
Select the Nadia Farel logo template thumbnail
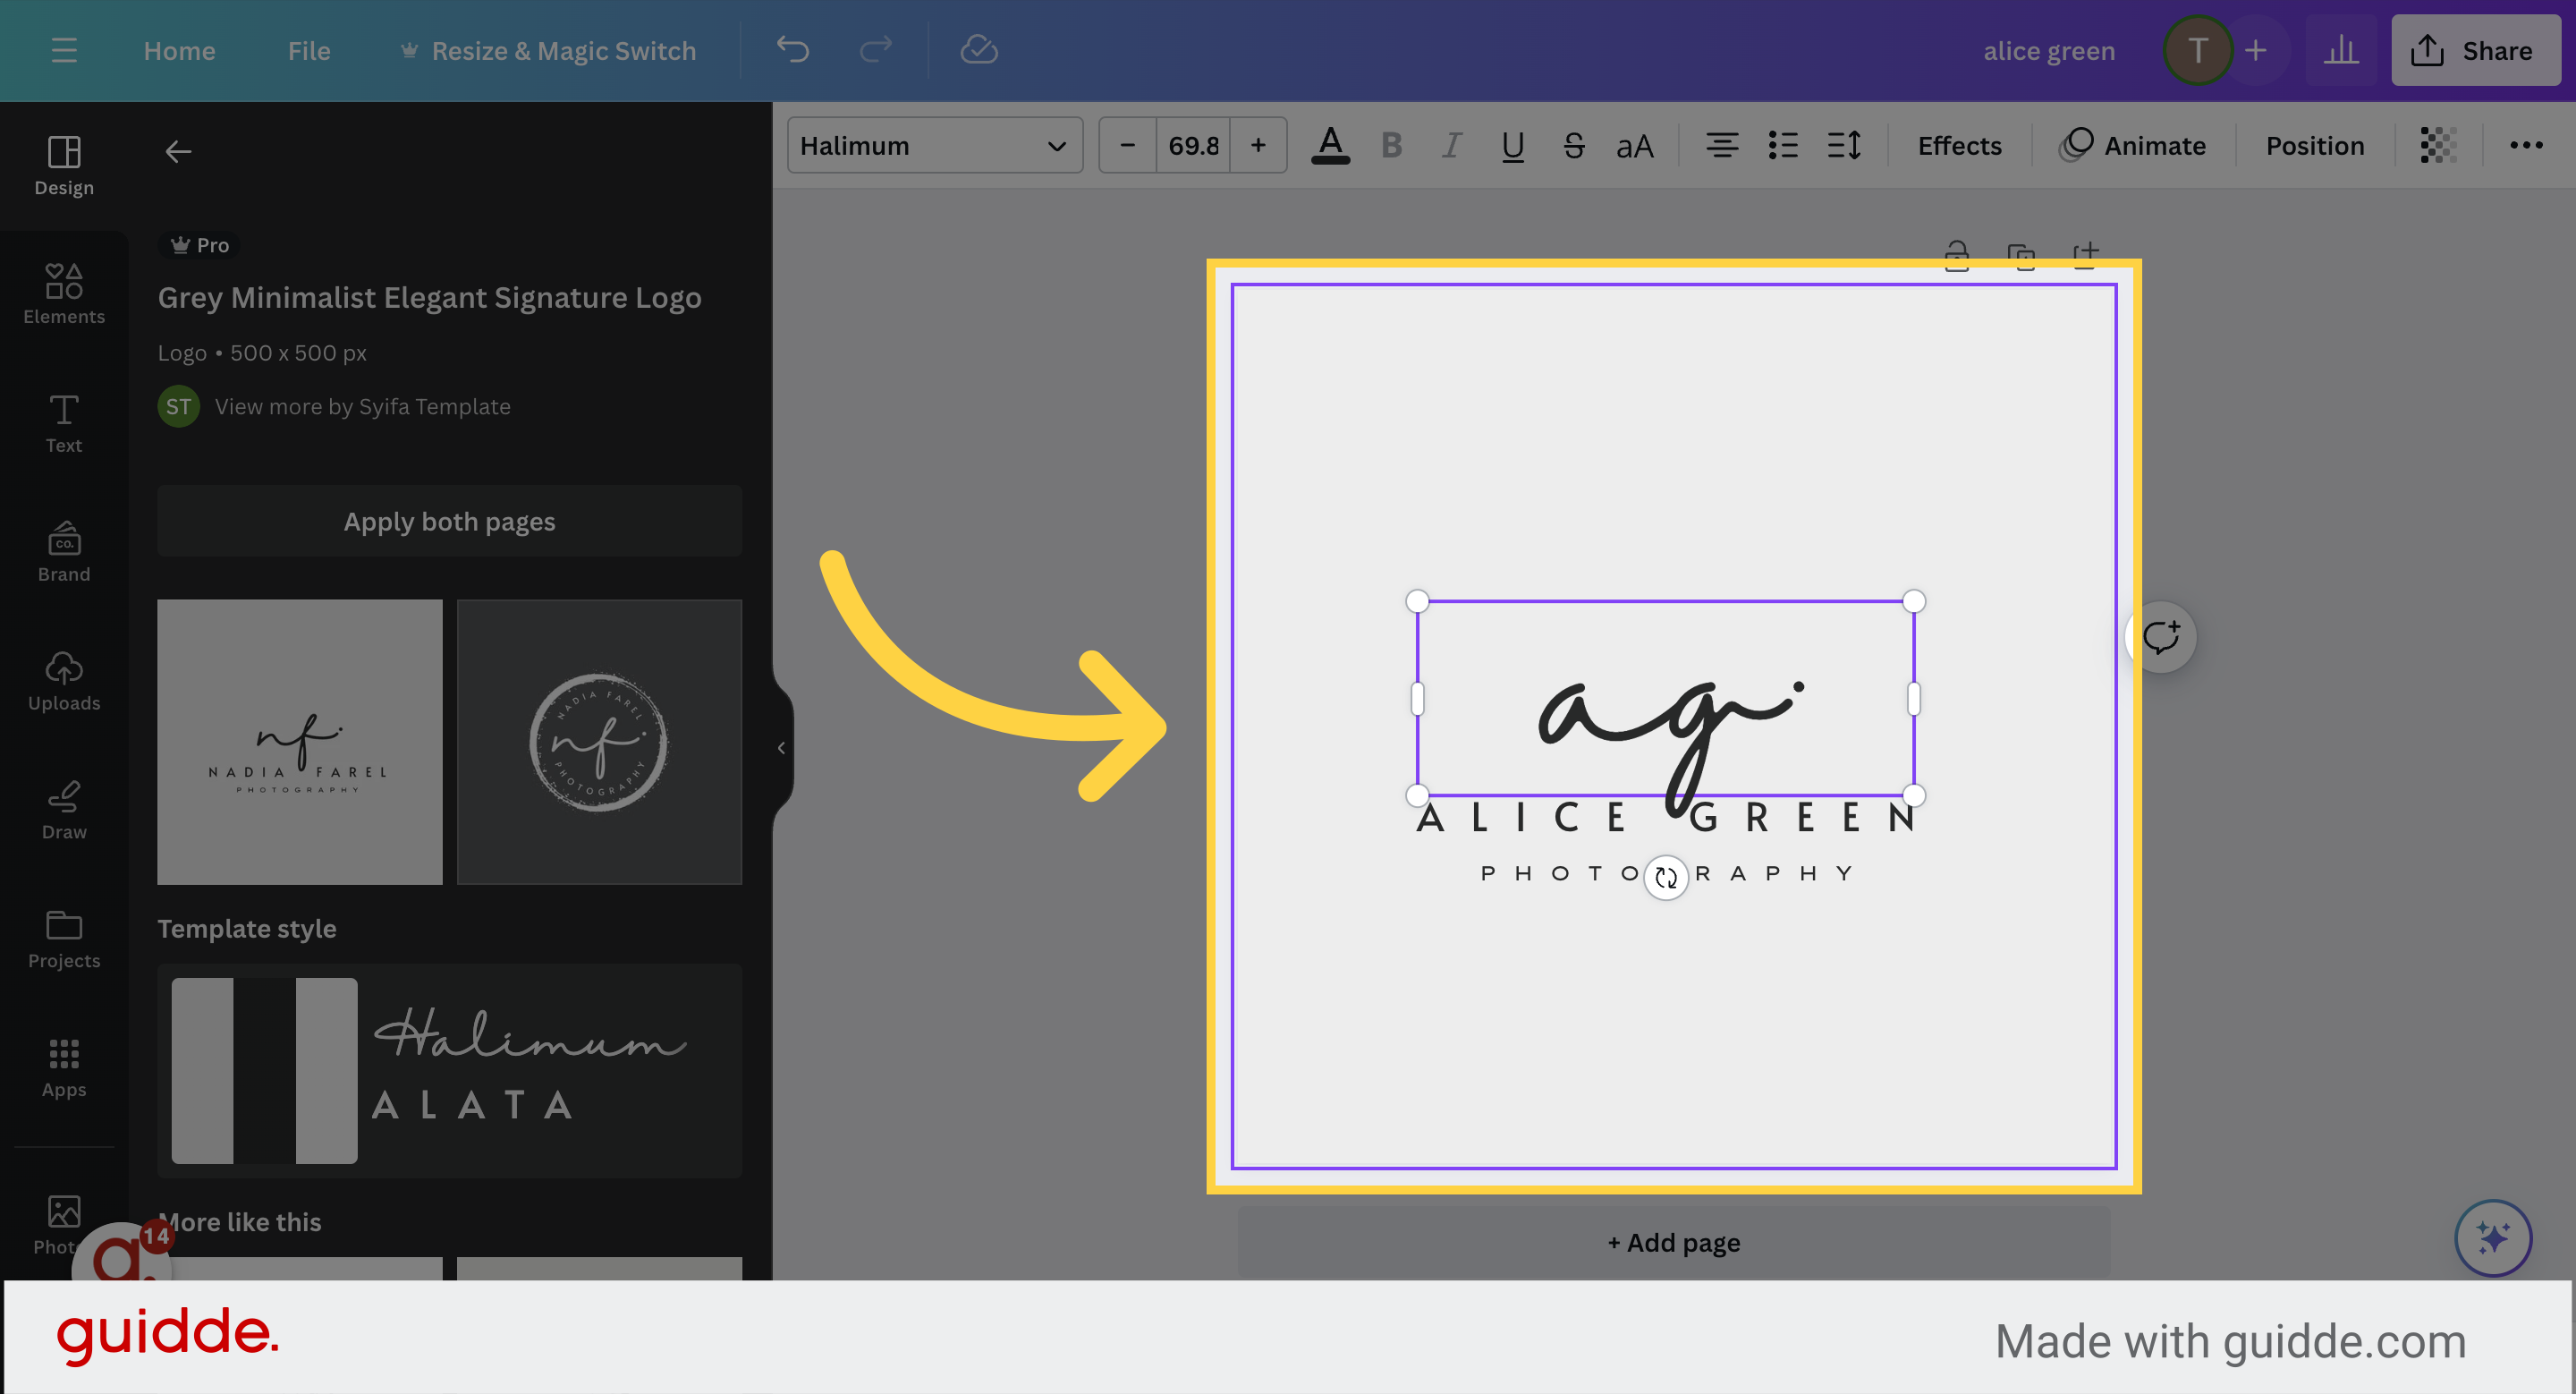(299, 742)
